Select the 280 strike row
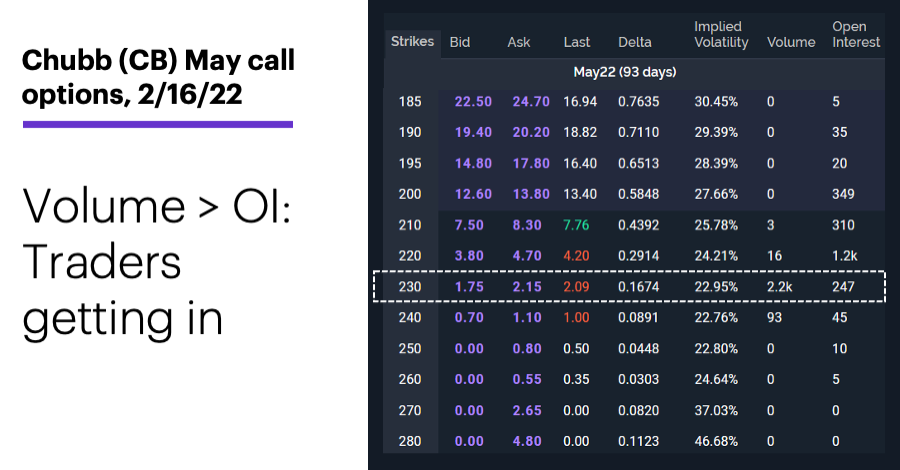Viewport: 900px width, 470px height. pyautogui.click(x=634, y=441)
